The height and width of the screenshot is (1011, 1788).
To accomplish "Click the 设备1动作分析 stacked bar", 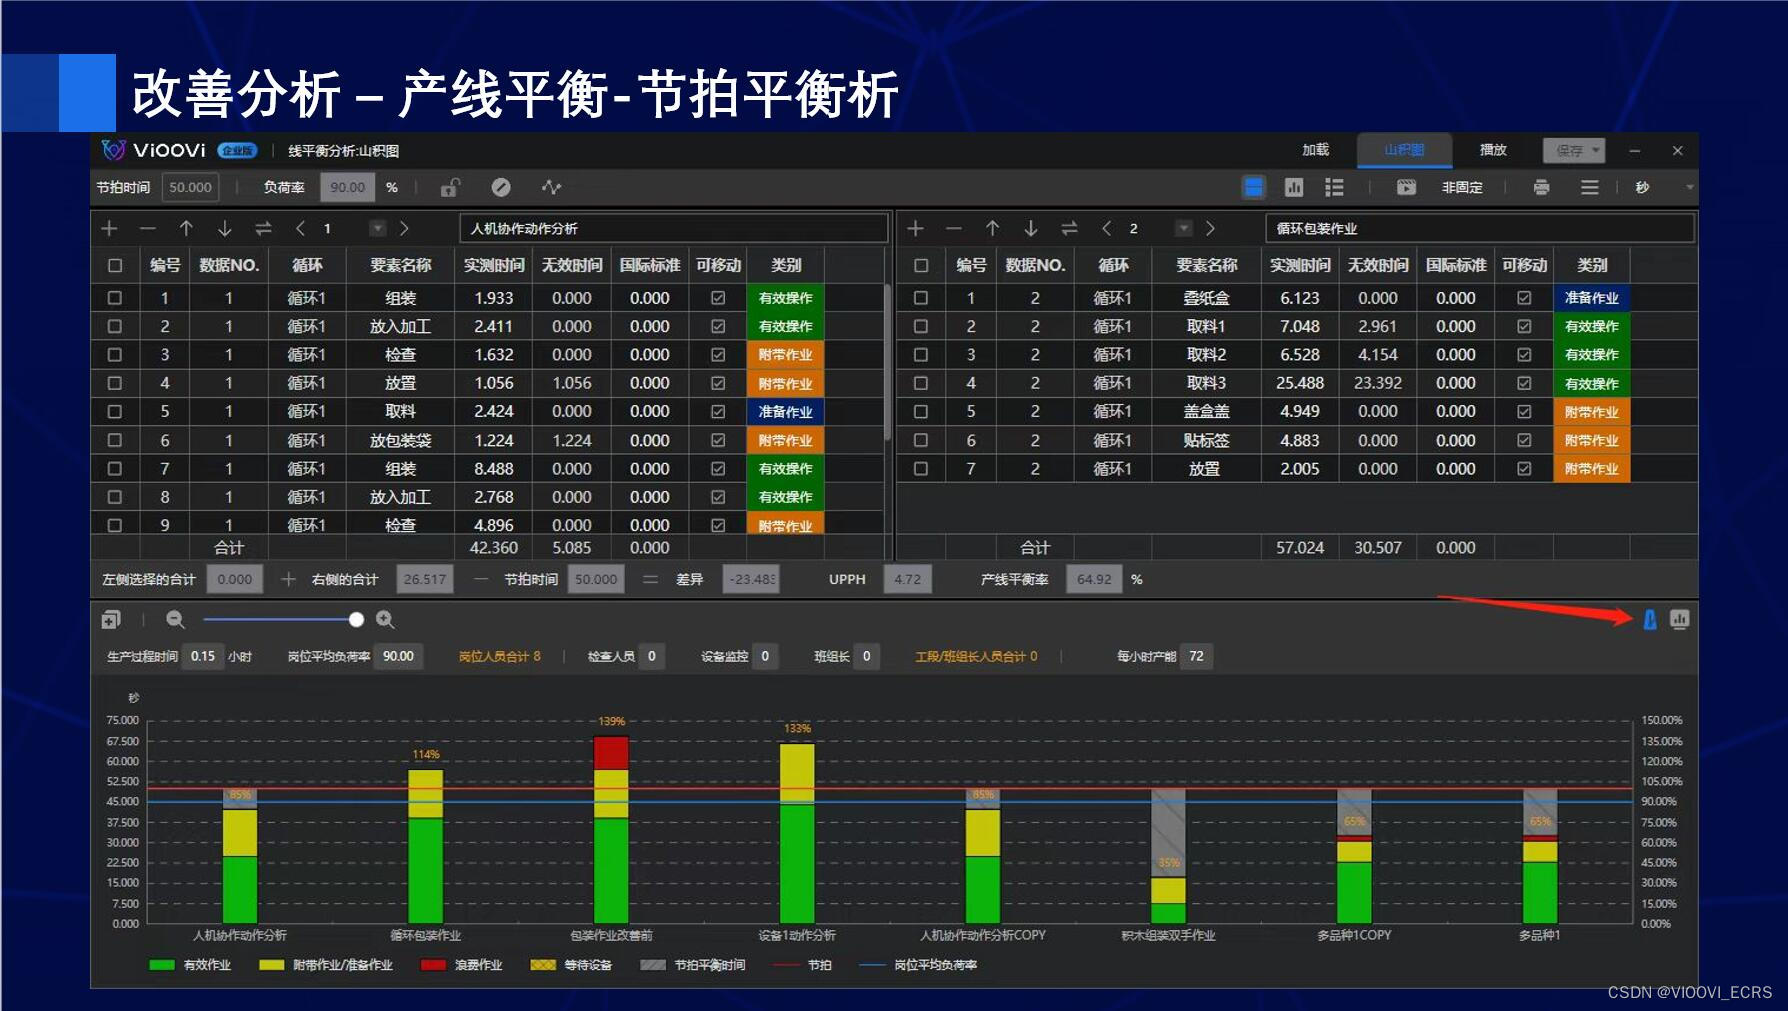I will 797,833.
